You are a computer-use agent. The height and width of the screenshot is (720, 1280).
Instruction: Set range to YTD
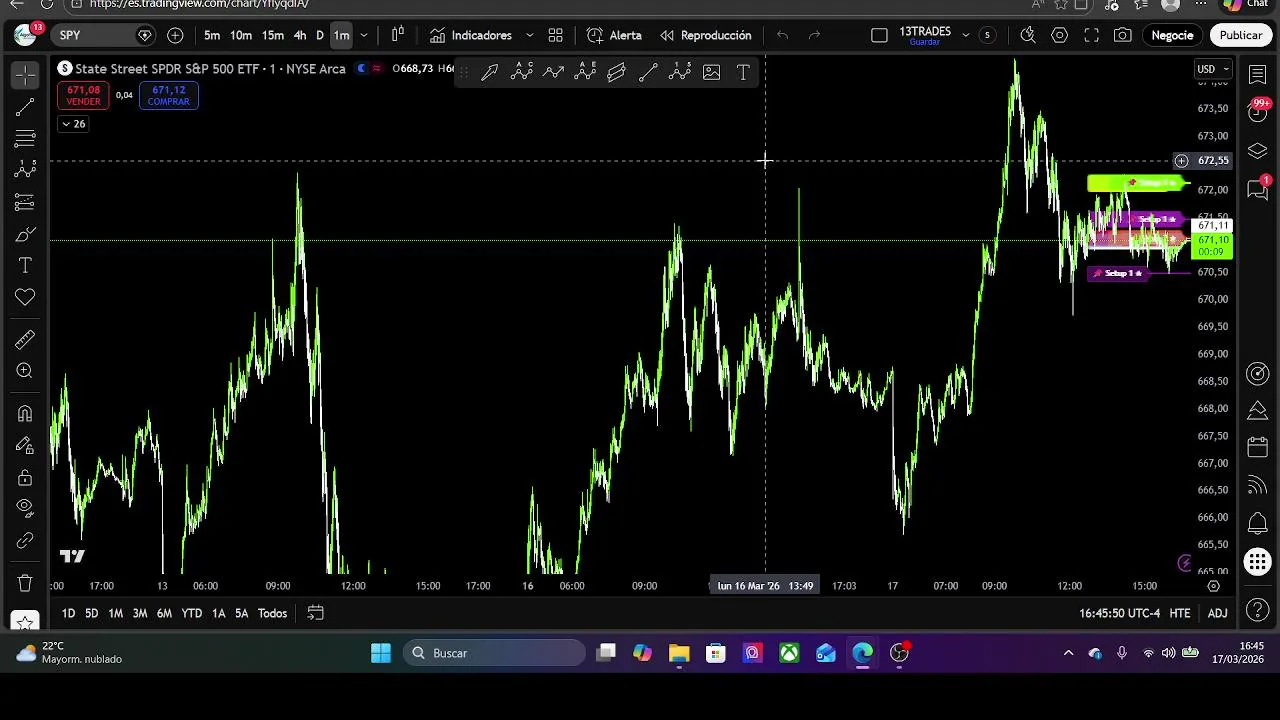(x=191, y=613)
